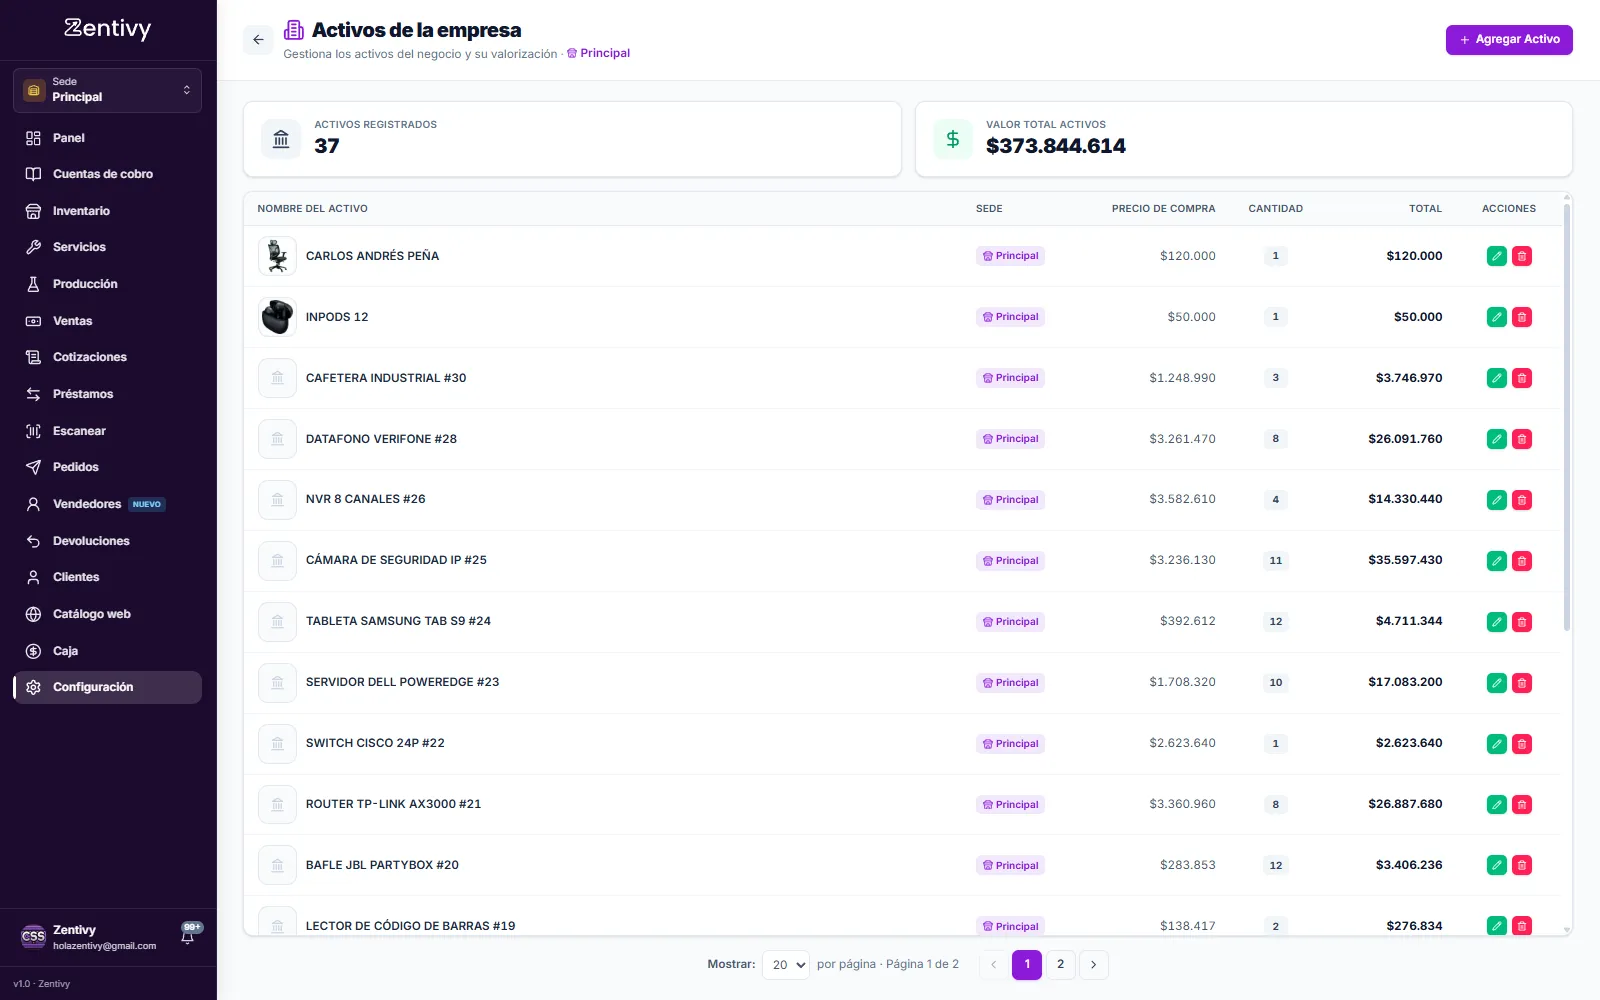Screen dimensions: 1600x1000
Task: Go to Producción section
Action: [x=107, y=284]
